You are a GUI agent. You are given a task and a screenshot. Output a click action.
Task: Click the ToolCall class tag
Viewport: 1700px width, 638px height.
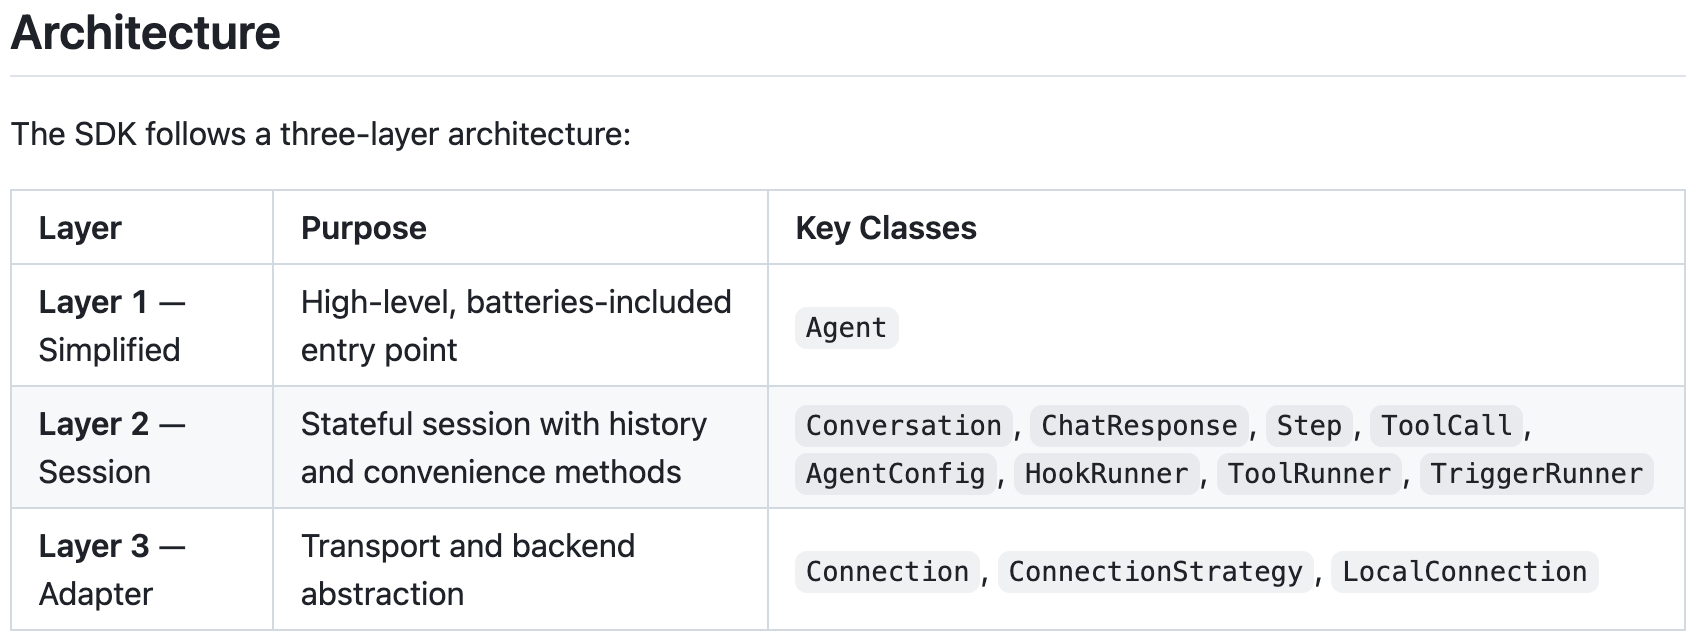[1446, 426]
